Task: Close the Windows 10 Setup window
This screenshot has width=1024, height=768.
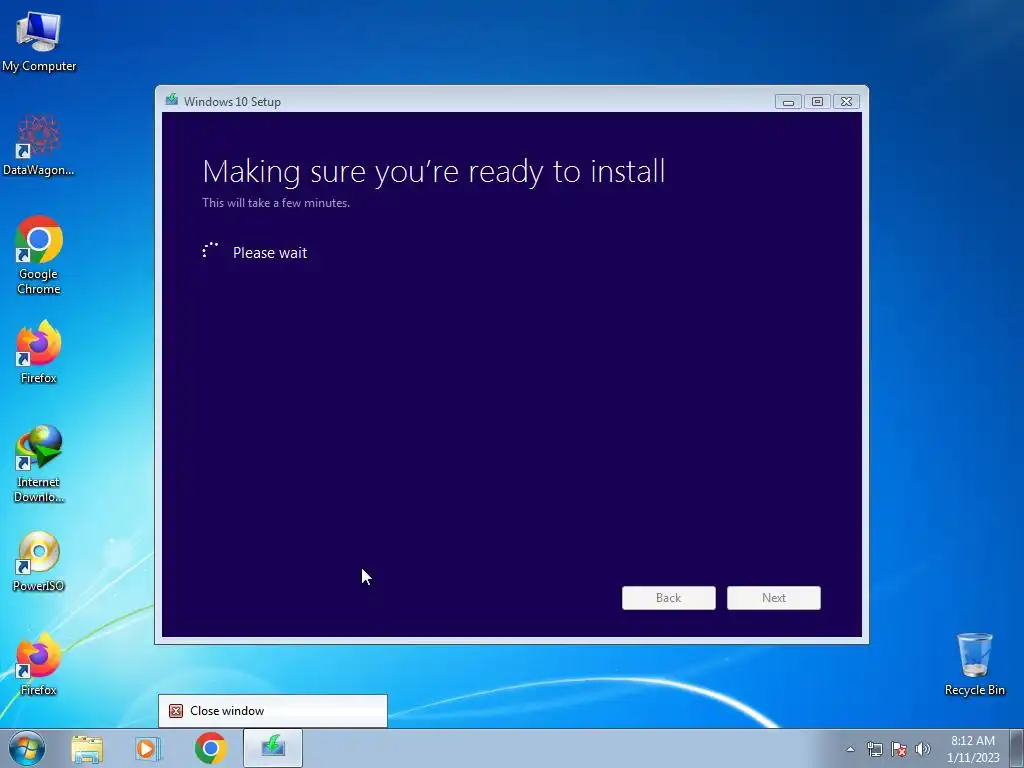Action: (x=846, y=102)
